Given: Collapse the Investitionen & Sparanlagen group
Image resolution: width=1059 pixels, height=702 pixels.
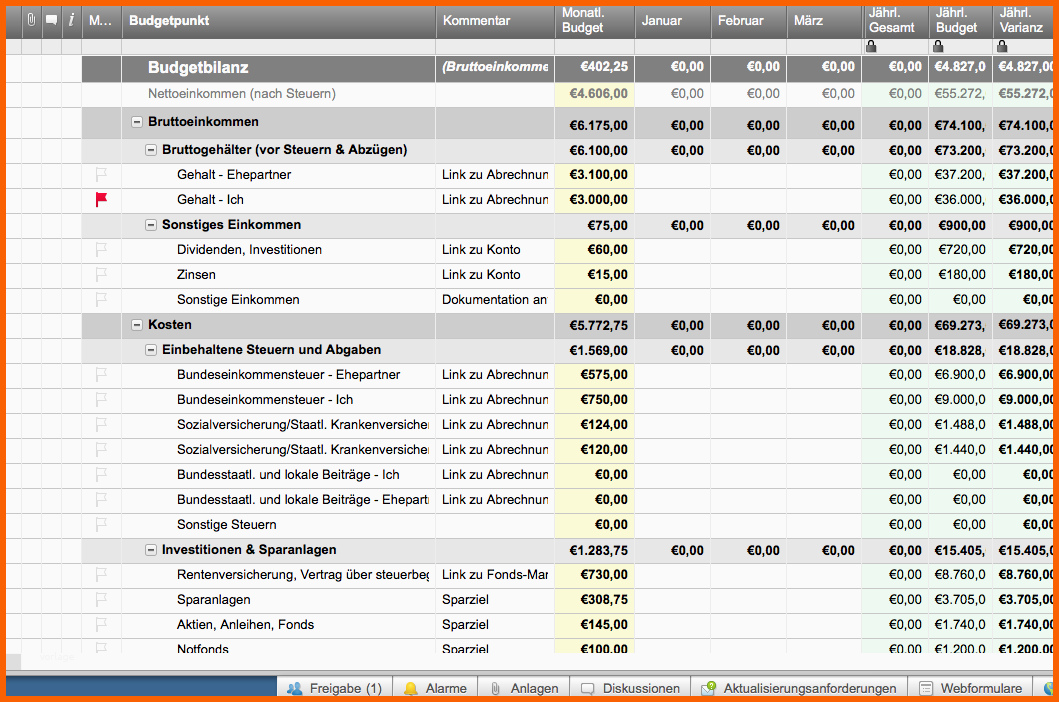Looking at the screenshot, I should click(x=151, y=550).
